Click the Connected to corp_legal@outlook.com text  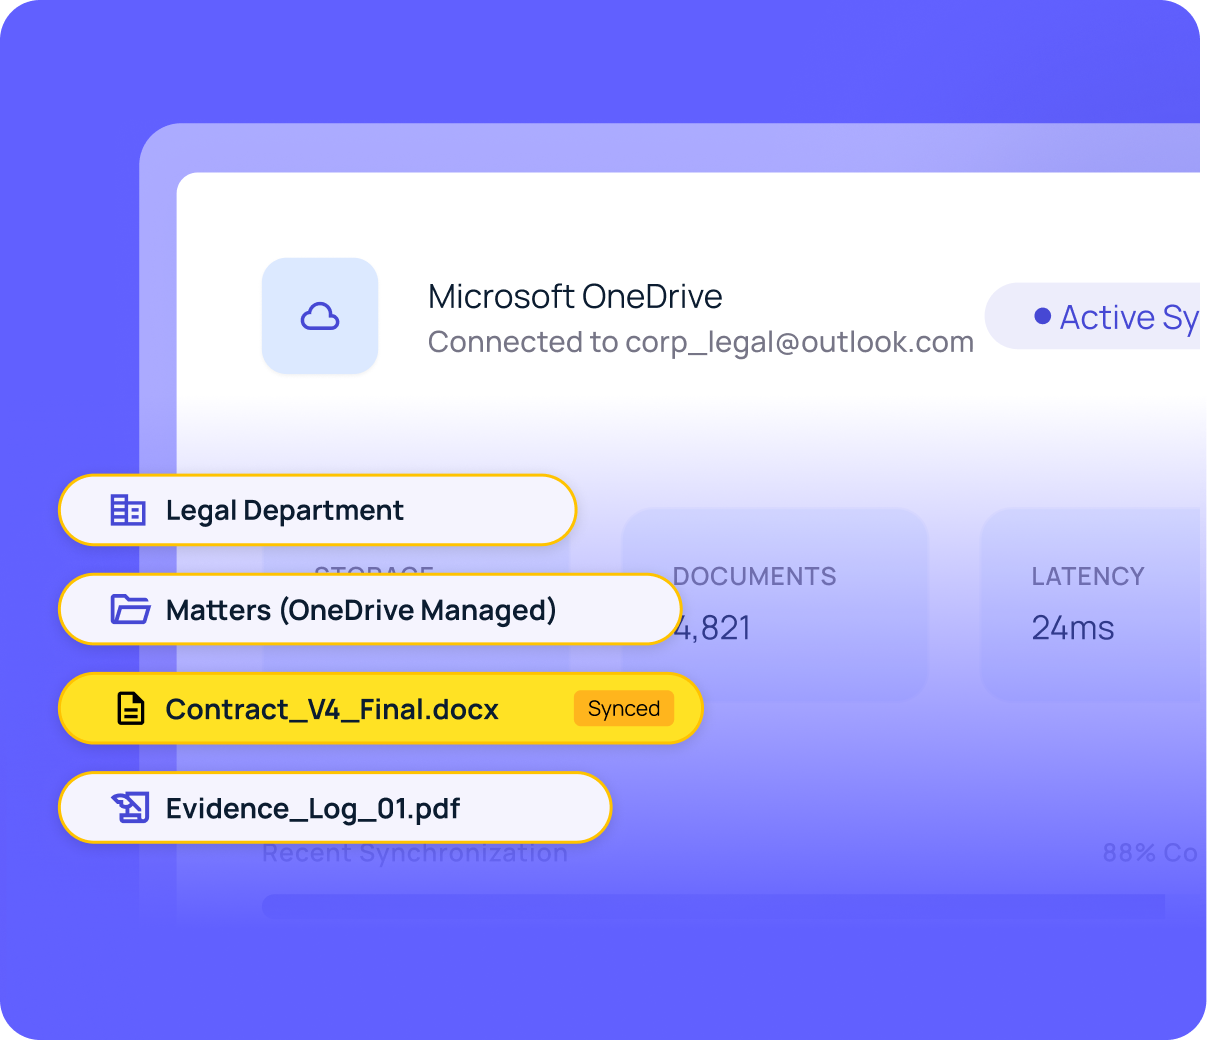(x=701, y=342)
